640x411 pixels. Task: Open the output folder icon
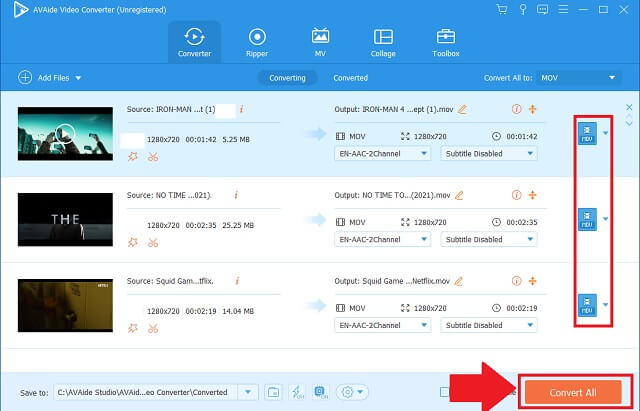click(x=273, y=392)
